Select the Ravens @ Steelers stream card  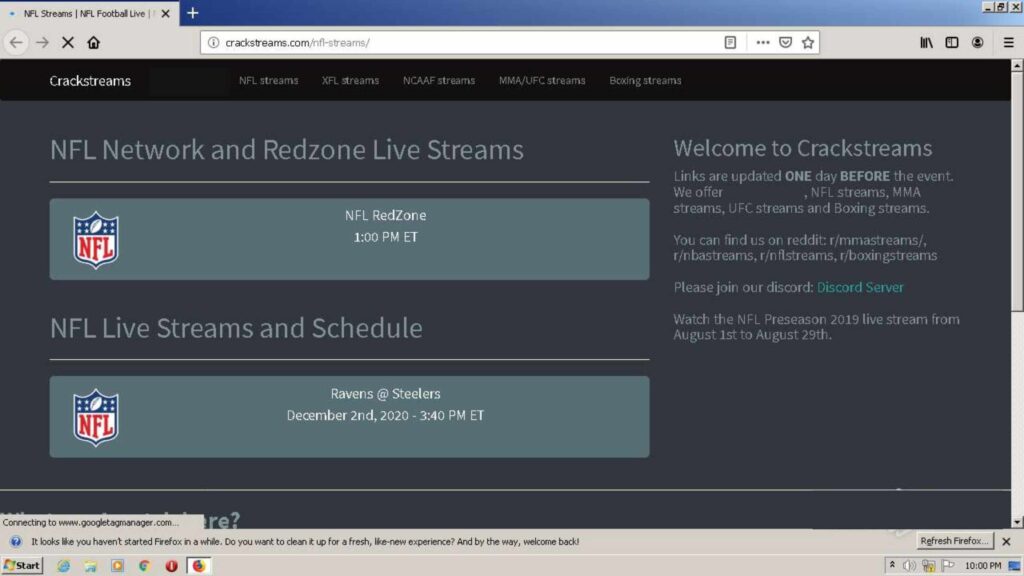(350, 415)
